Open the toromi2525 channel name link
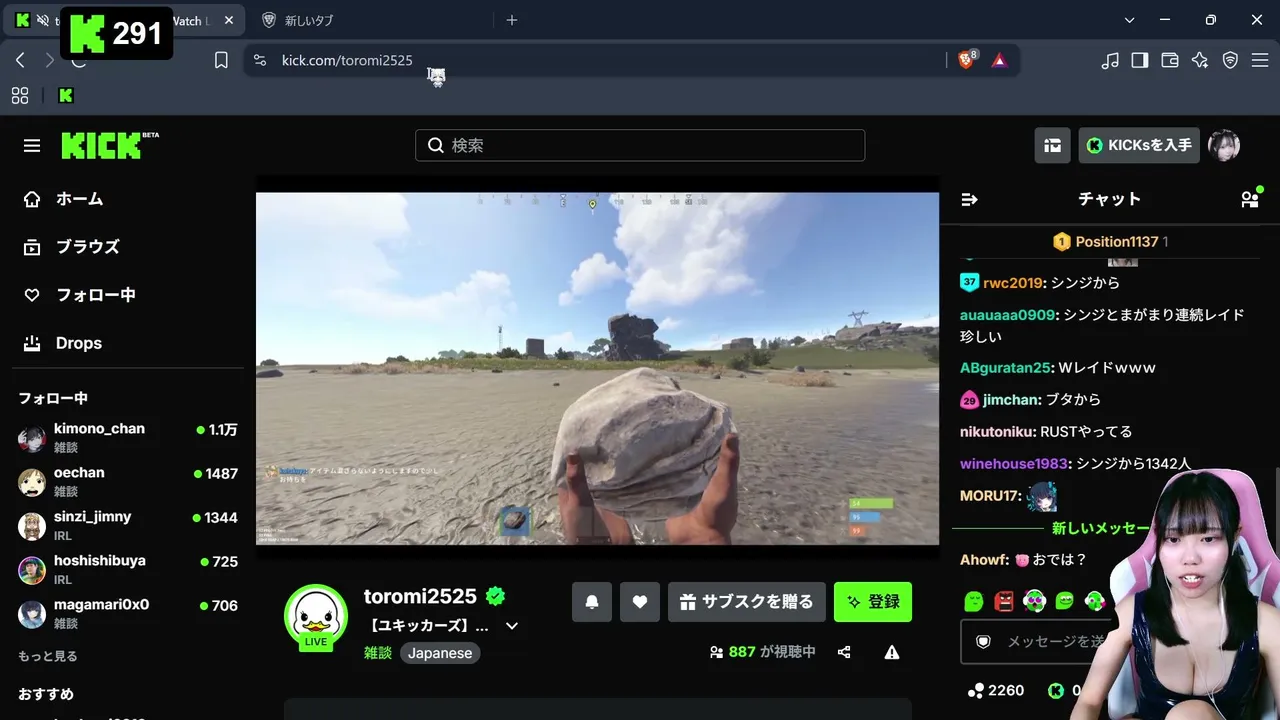This screenshot has width=1280, height=720. coord(420,597)
